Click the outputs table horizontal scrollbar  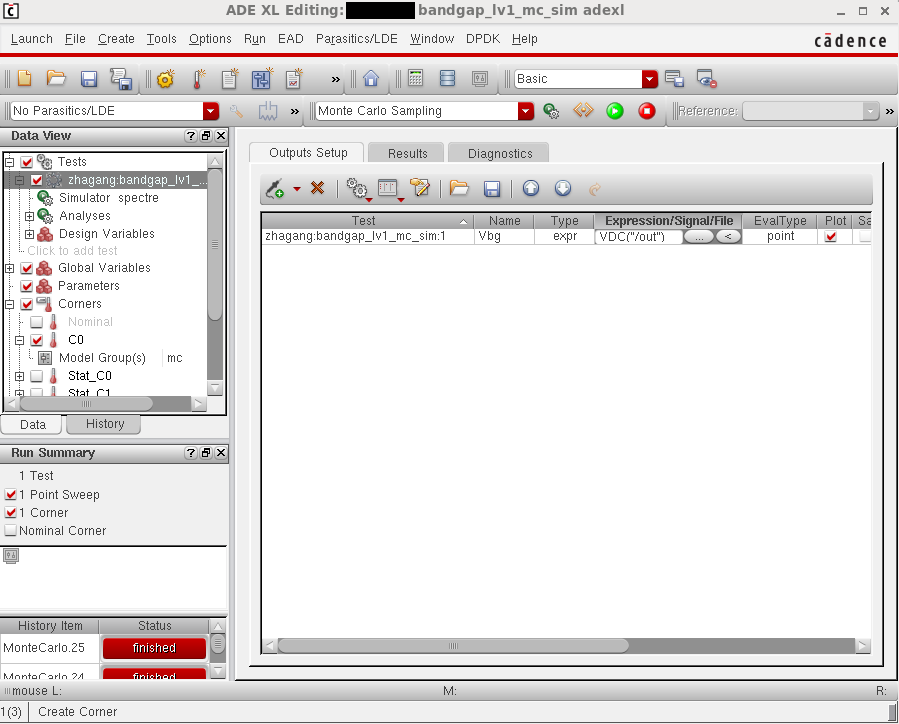[x=453, y=646]
